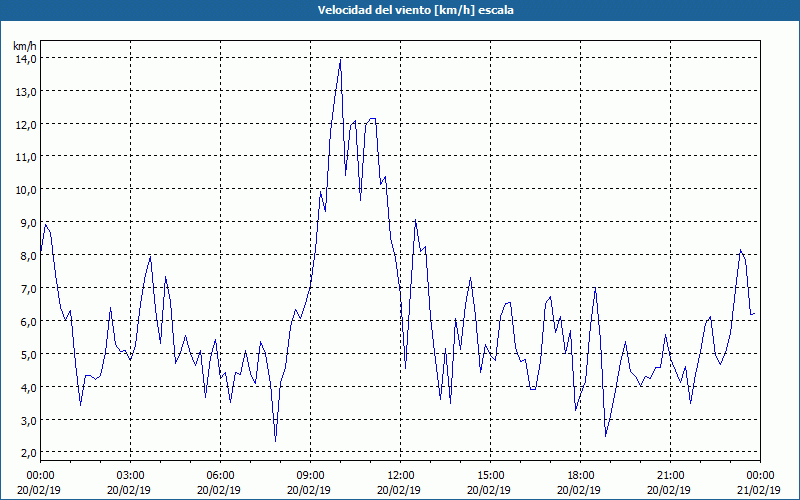Select the "2,0" vertical axis label
Image resolution: width=800 pixels, height=500 pixels.
click(28, 453)
